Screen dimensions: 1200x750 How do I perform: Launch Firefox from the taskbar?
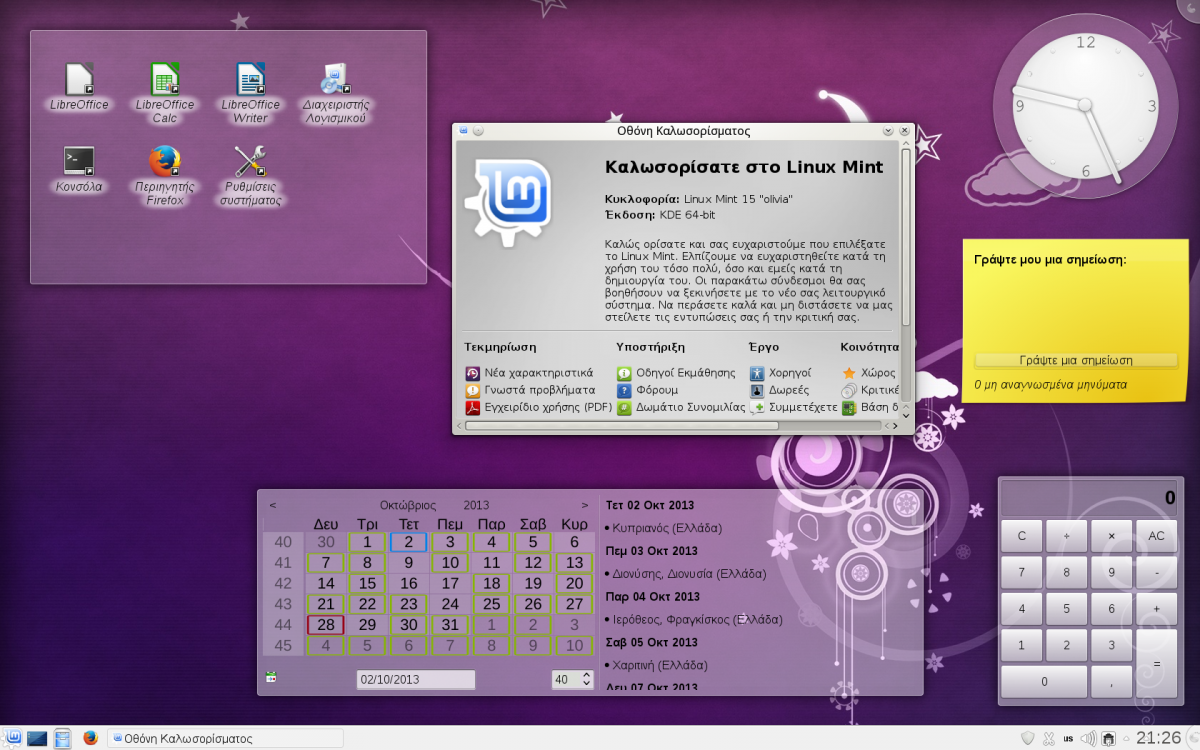point(91,738)
